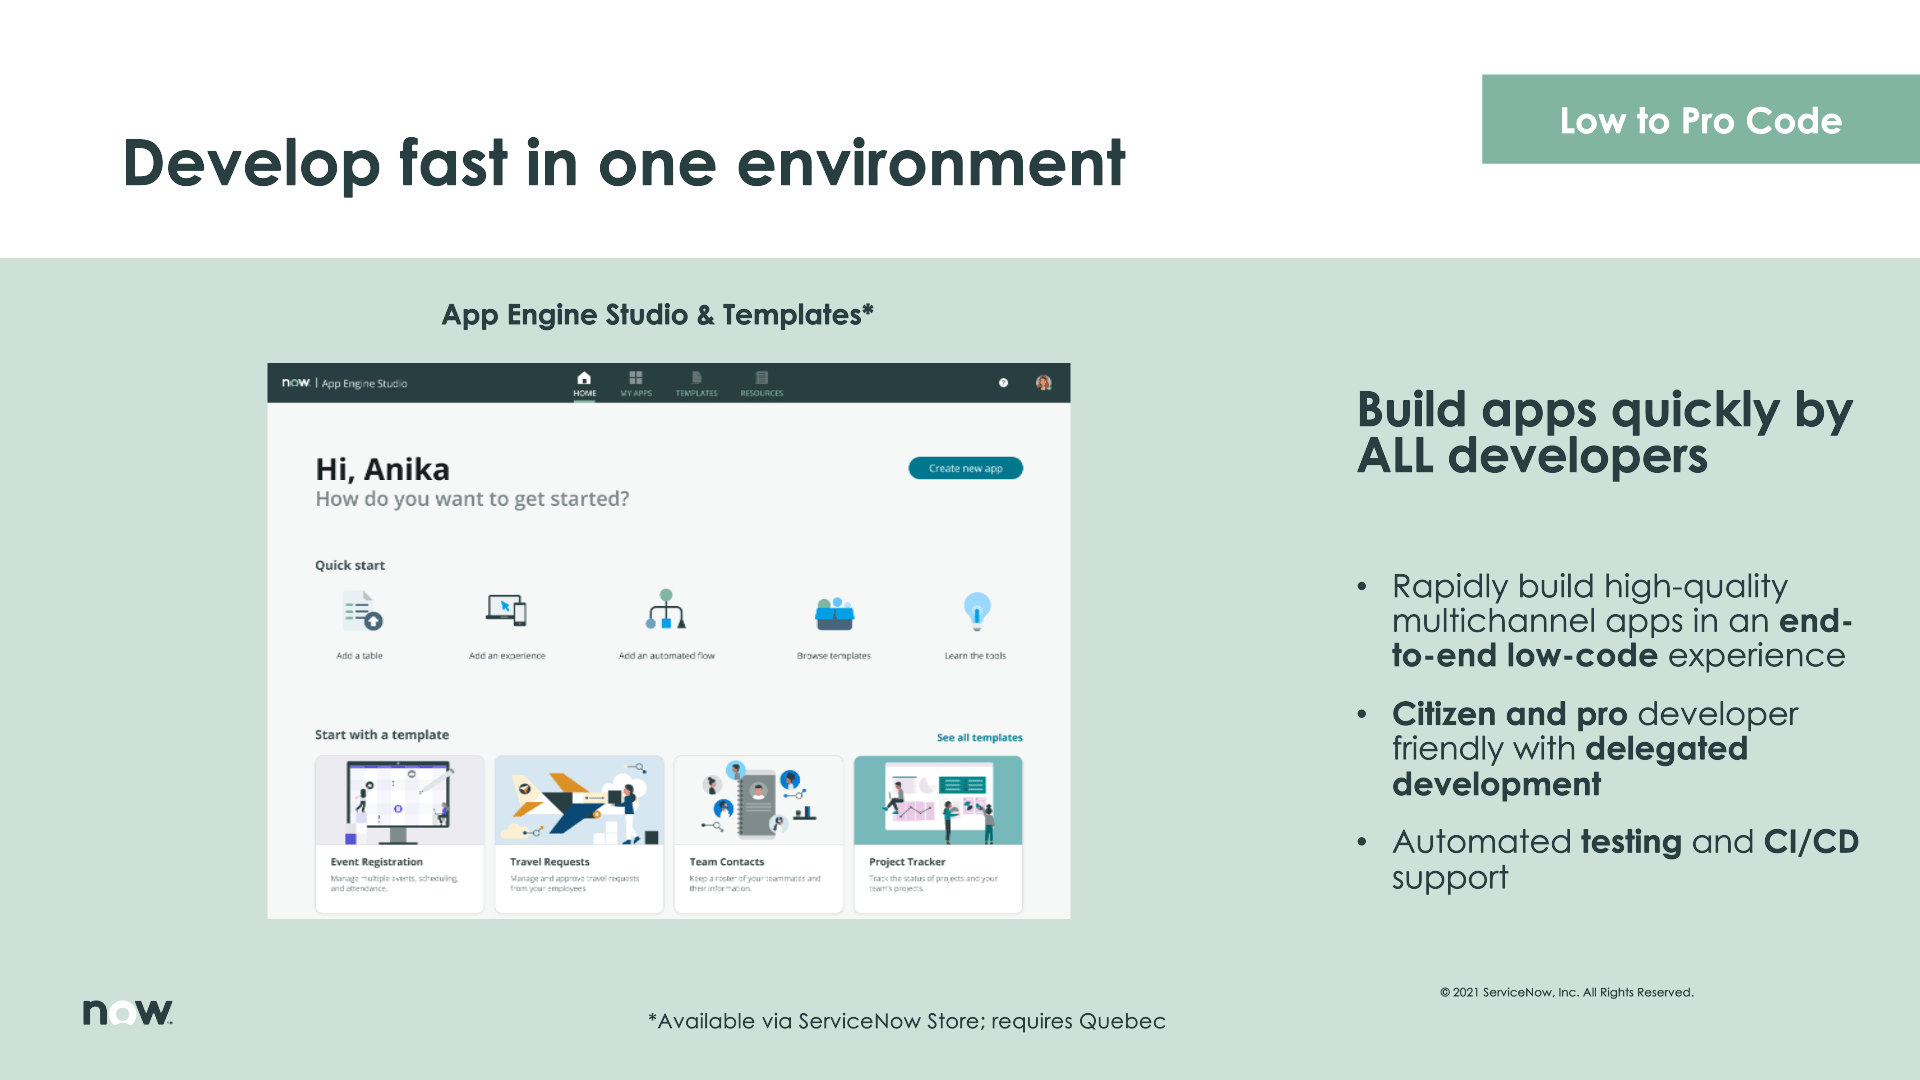Click the "Low to Pro Code" banner
Screen dimensions: 1920x1080
coord(1700,120)
